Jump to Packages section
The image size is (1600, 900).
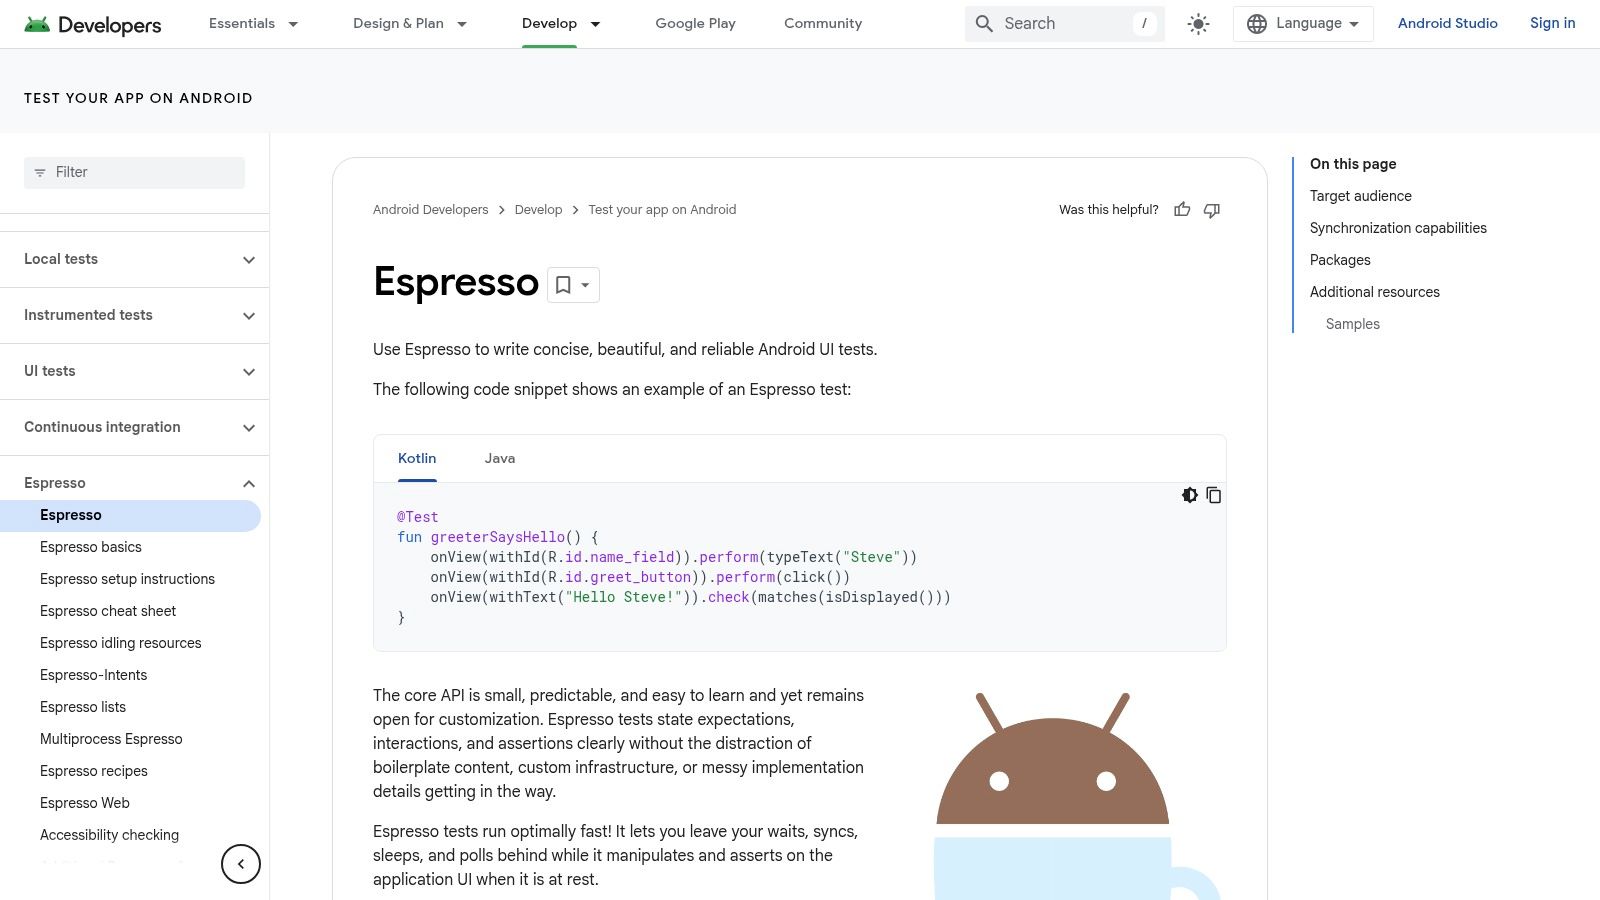(x=1340, y=260)
